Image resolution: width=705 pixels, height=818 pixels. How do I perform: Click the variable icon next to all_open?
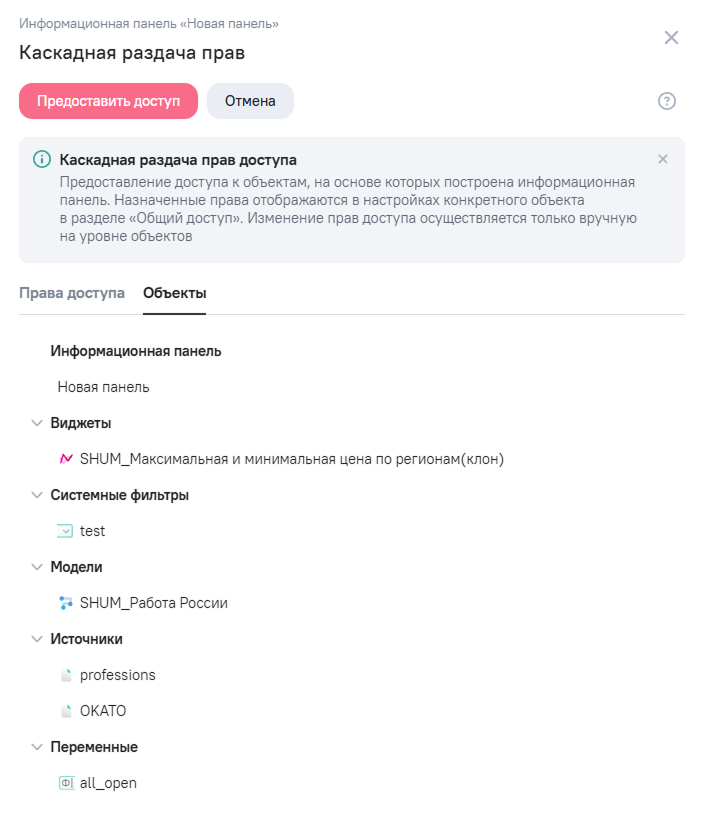click(66, 783)
